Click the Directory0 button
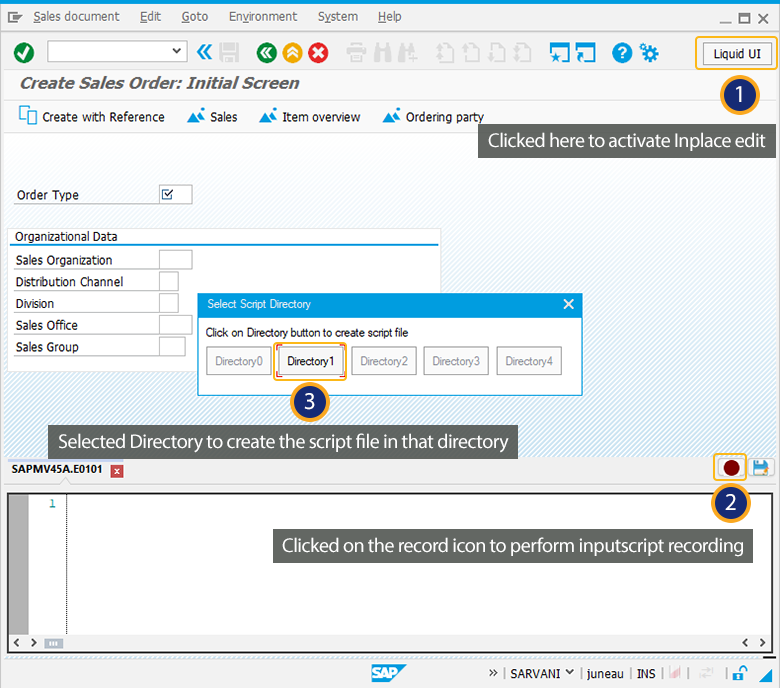 tap(239, 361)
